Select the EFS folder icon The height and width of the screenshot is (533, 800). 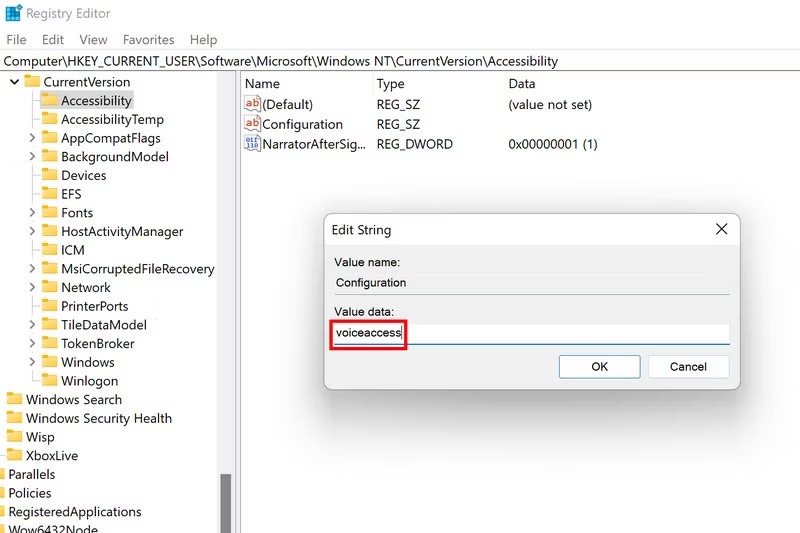tap(49, 193)
